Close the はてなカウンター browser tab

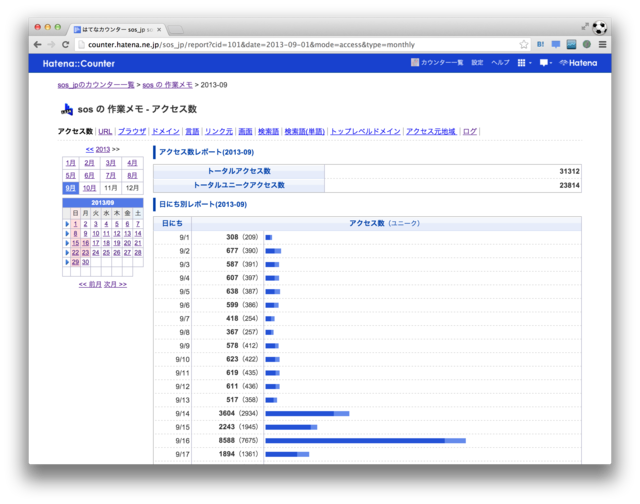pyautogui.click(x=159, y=30)
